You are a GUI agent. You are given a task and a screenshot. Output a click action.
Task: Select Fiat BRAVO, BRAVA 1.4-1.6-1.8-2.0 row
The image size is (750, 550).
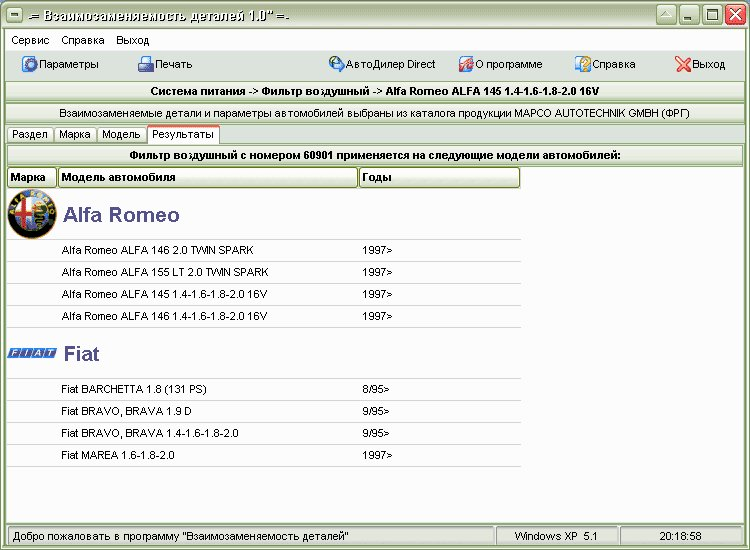(264, 433)
